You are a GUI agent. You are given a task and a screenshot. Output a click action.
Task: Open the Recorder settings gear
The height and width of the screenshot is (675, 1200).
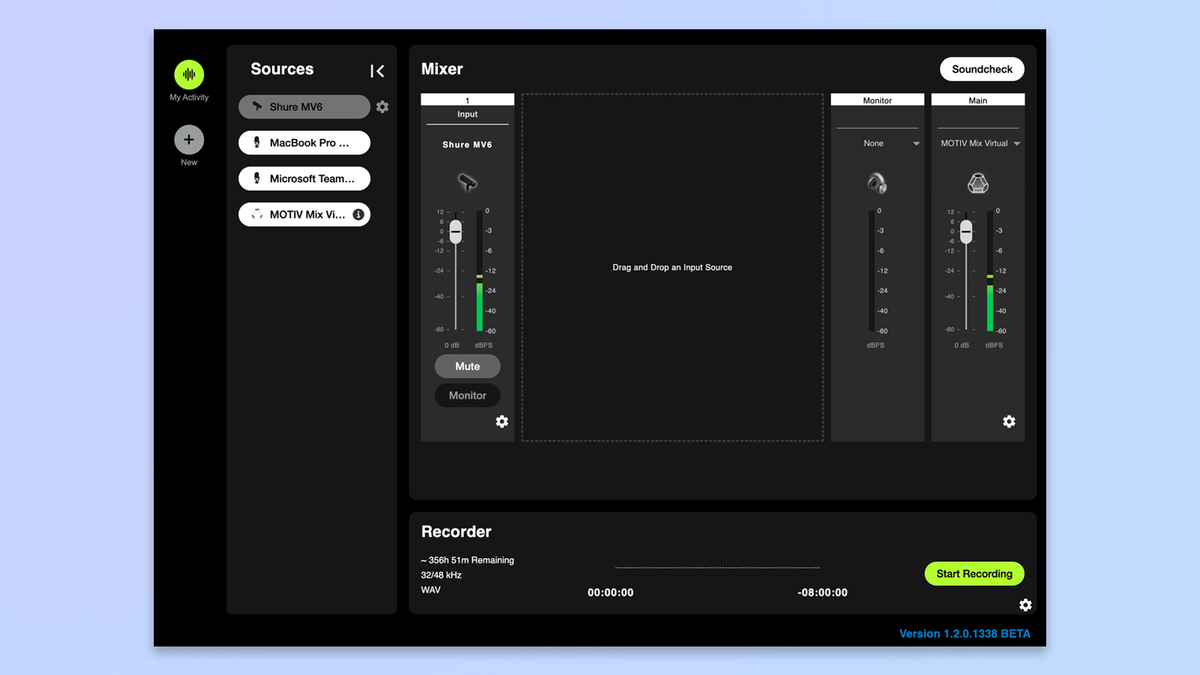[1025, 605]
